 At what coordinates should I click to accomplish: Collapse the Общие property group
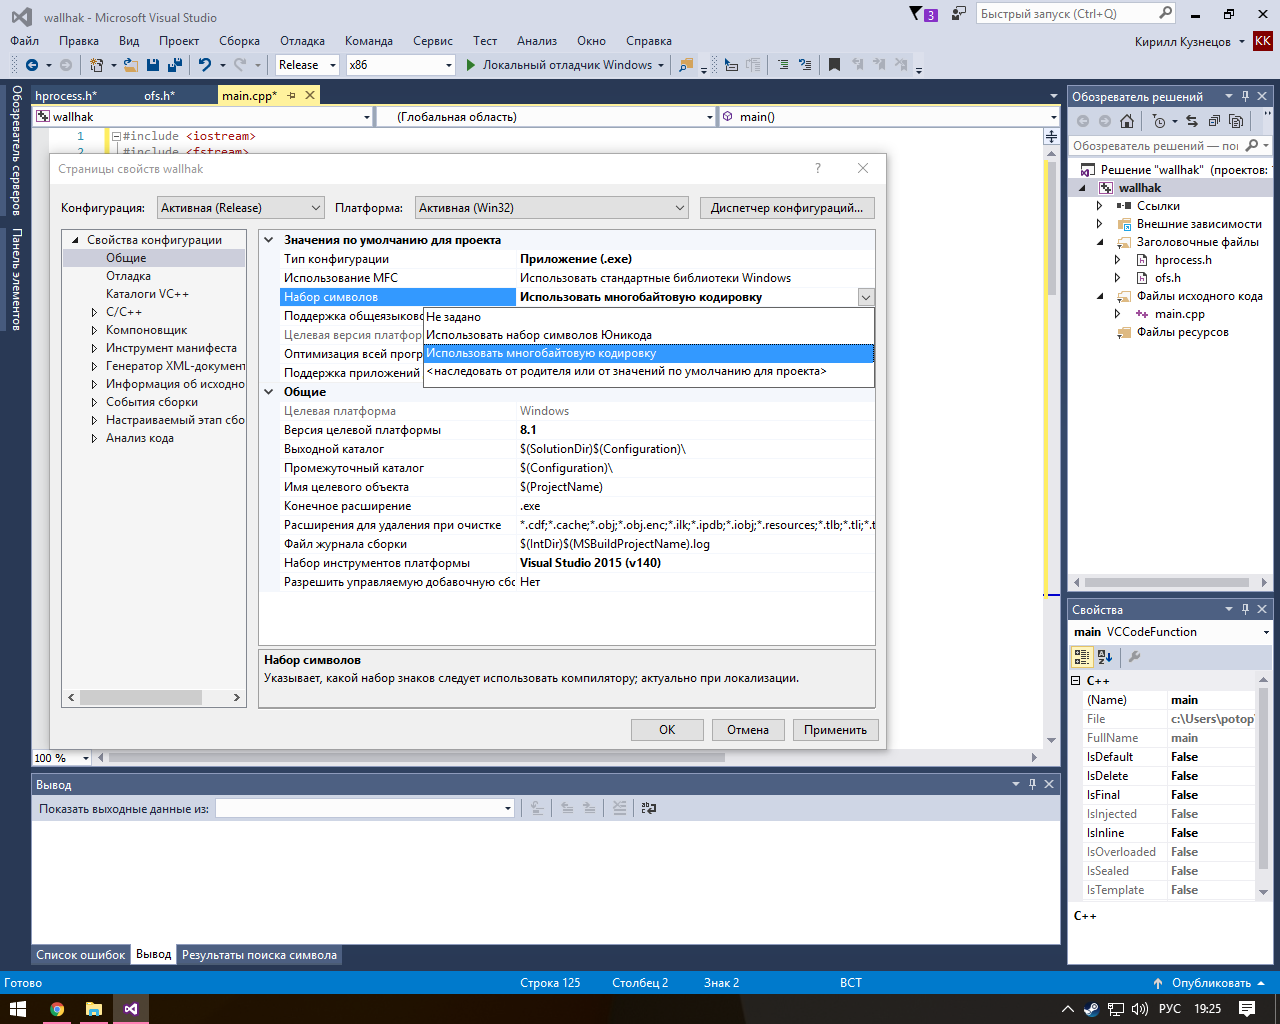pos(269,392)
